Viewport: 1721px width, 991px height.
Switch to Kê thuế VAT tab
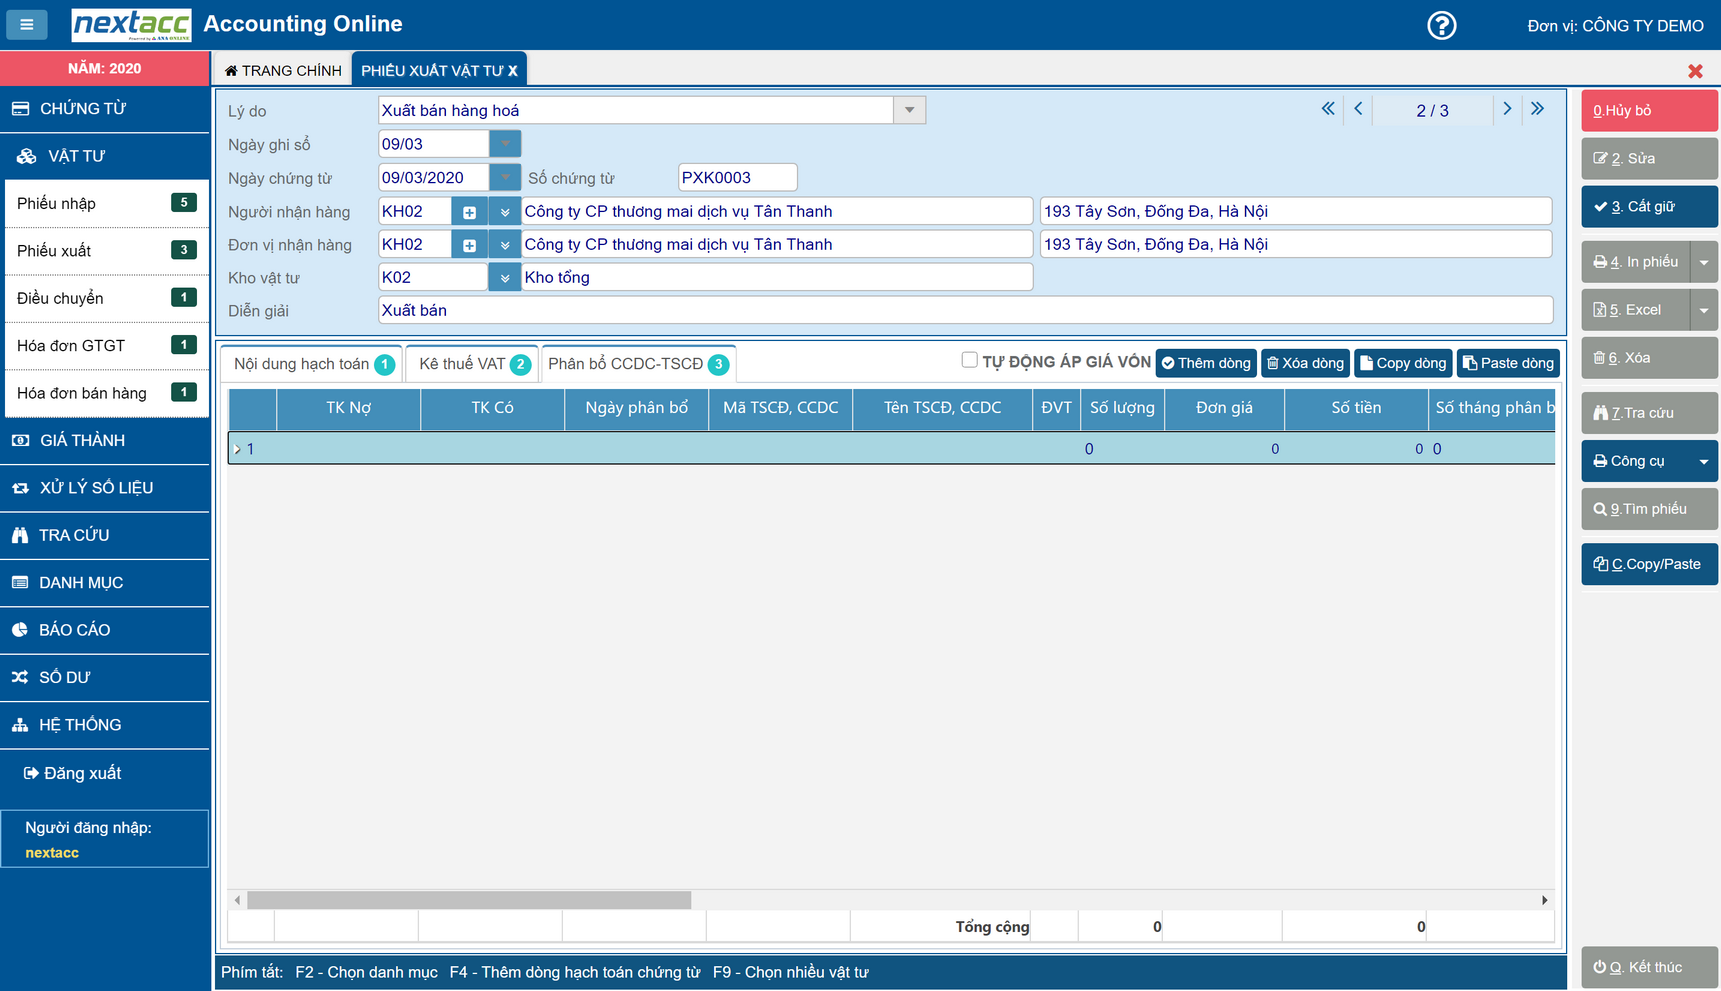(x=473, y=364)
